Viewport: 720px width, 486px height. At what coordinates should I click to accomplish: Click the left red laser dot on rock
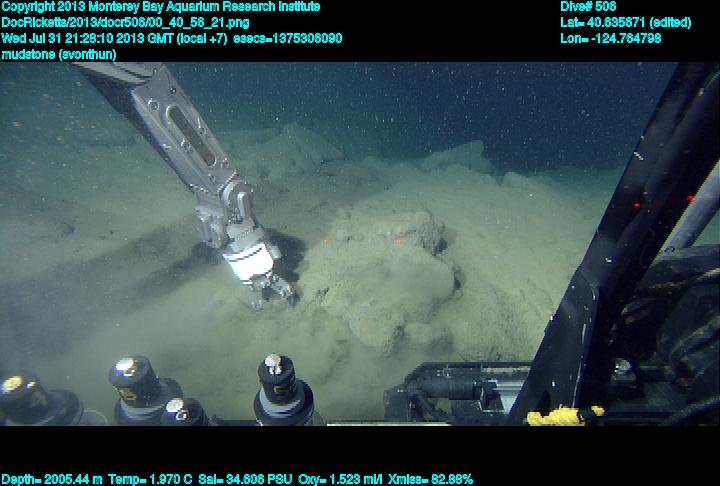[x=327, y=243]
